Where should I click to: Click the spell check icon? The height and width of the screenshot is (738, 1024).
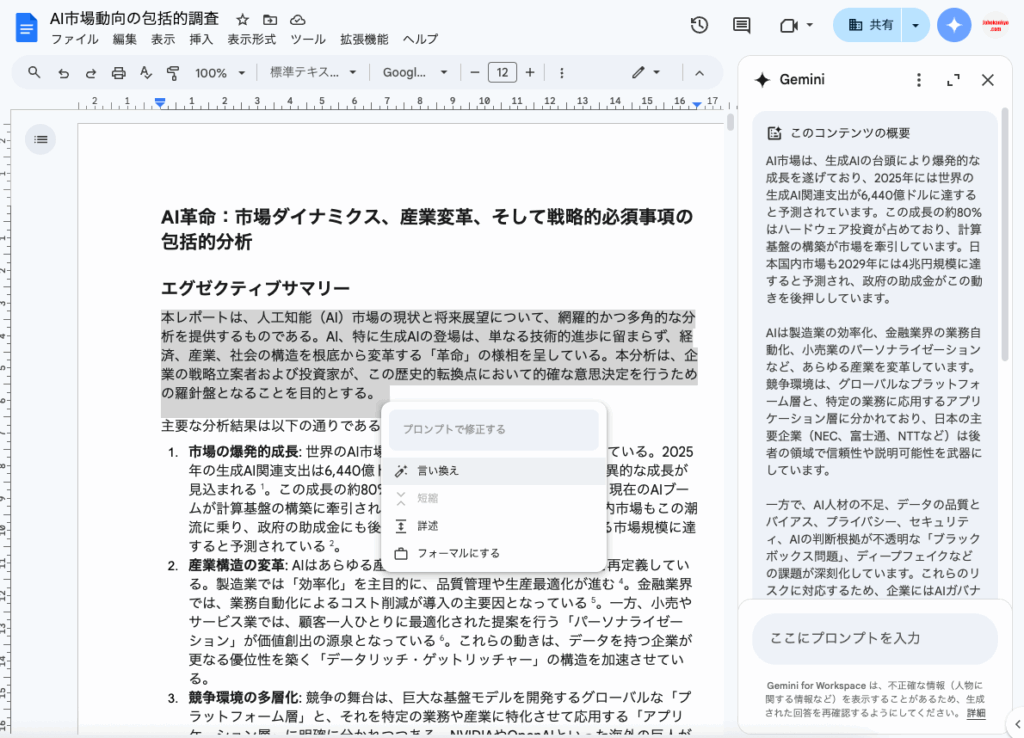146,72
